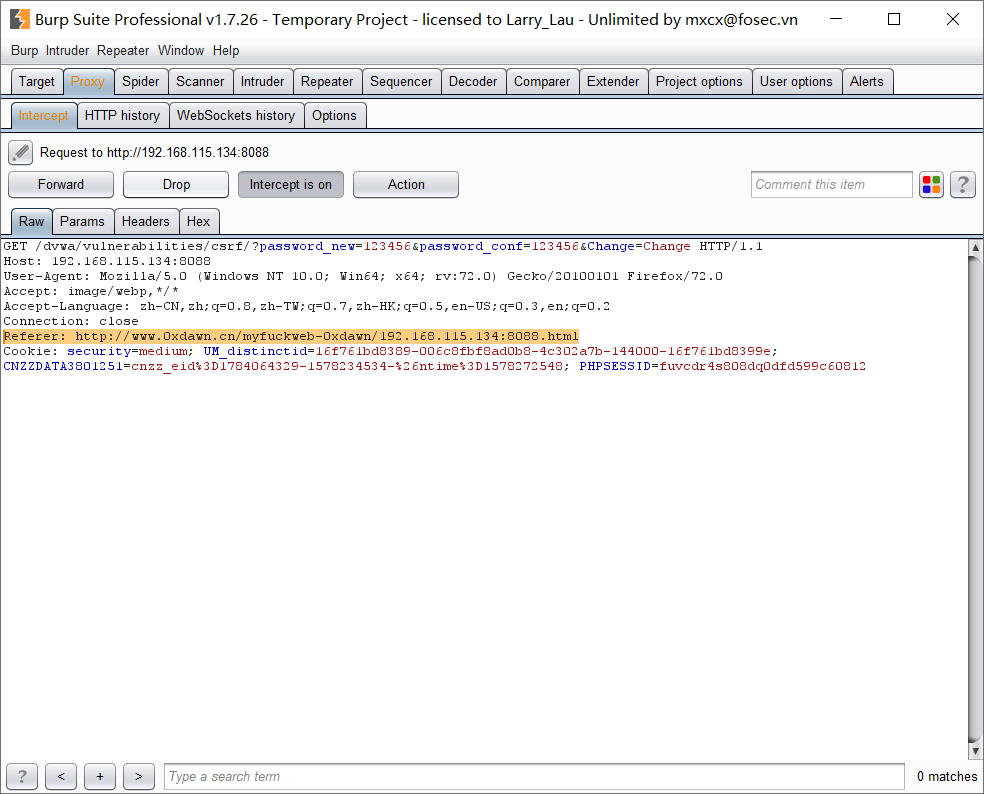This screenshot has width=984, height=794.
Task: Open the Burp menu
Action: coord(24,51)
